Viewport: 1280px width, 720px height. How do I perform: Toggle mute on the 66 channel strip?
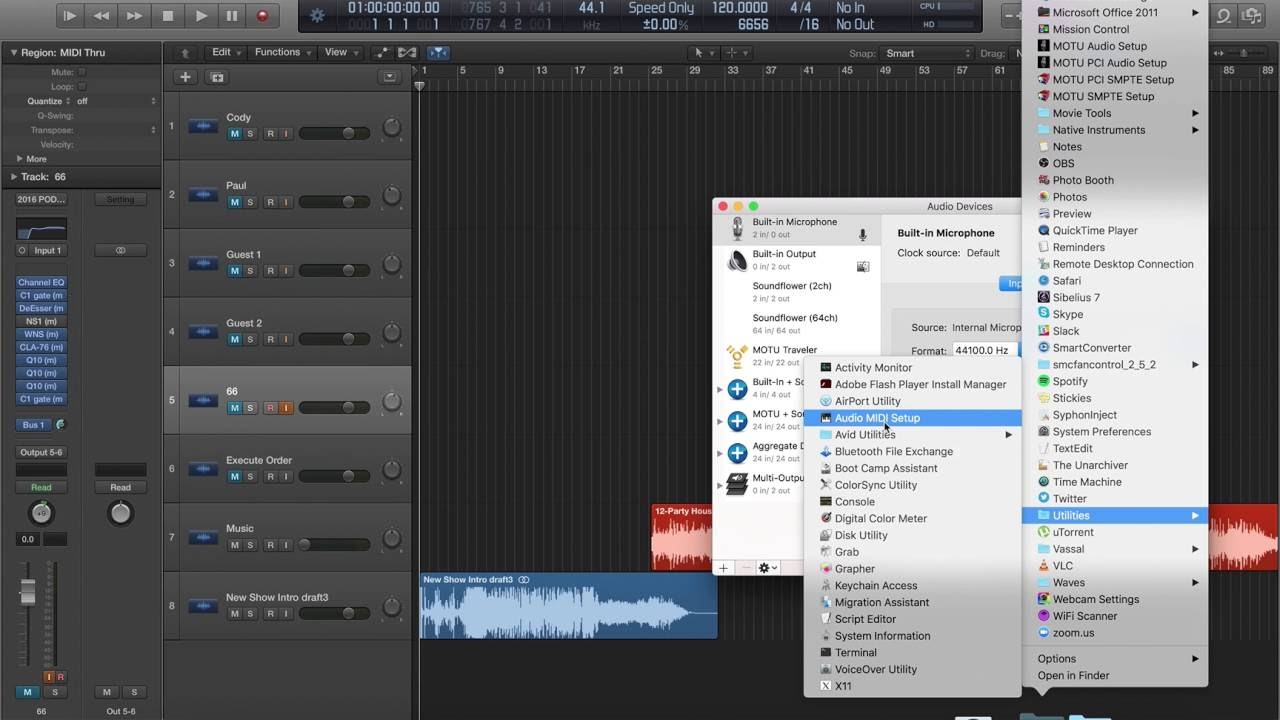(x=27, y=692)
